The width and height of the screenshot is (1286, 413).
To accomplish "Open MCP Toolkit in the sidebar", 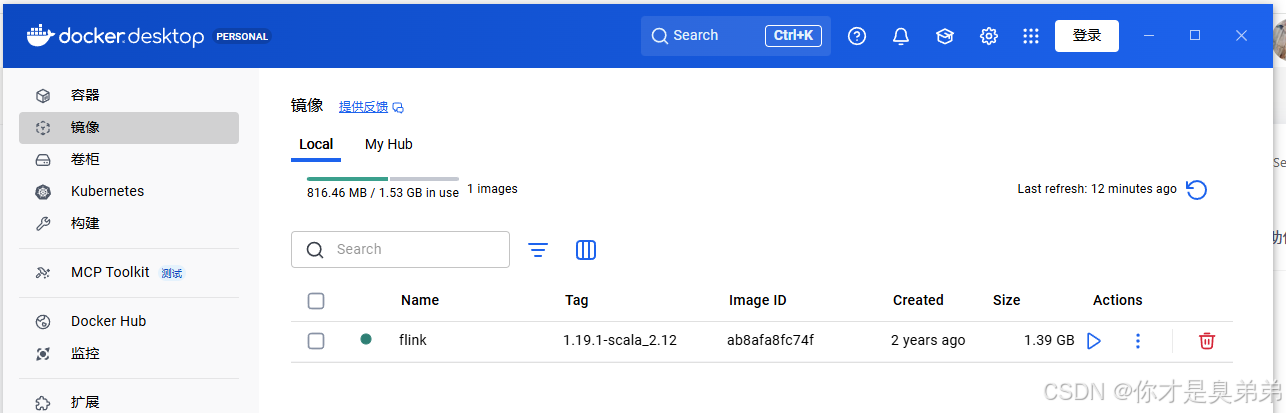I will coord(129,273).
